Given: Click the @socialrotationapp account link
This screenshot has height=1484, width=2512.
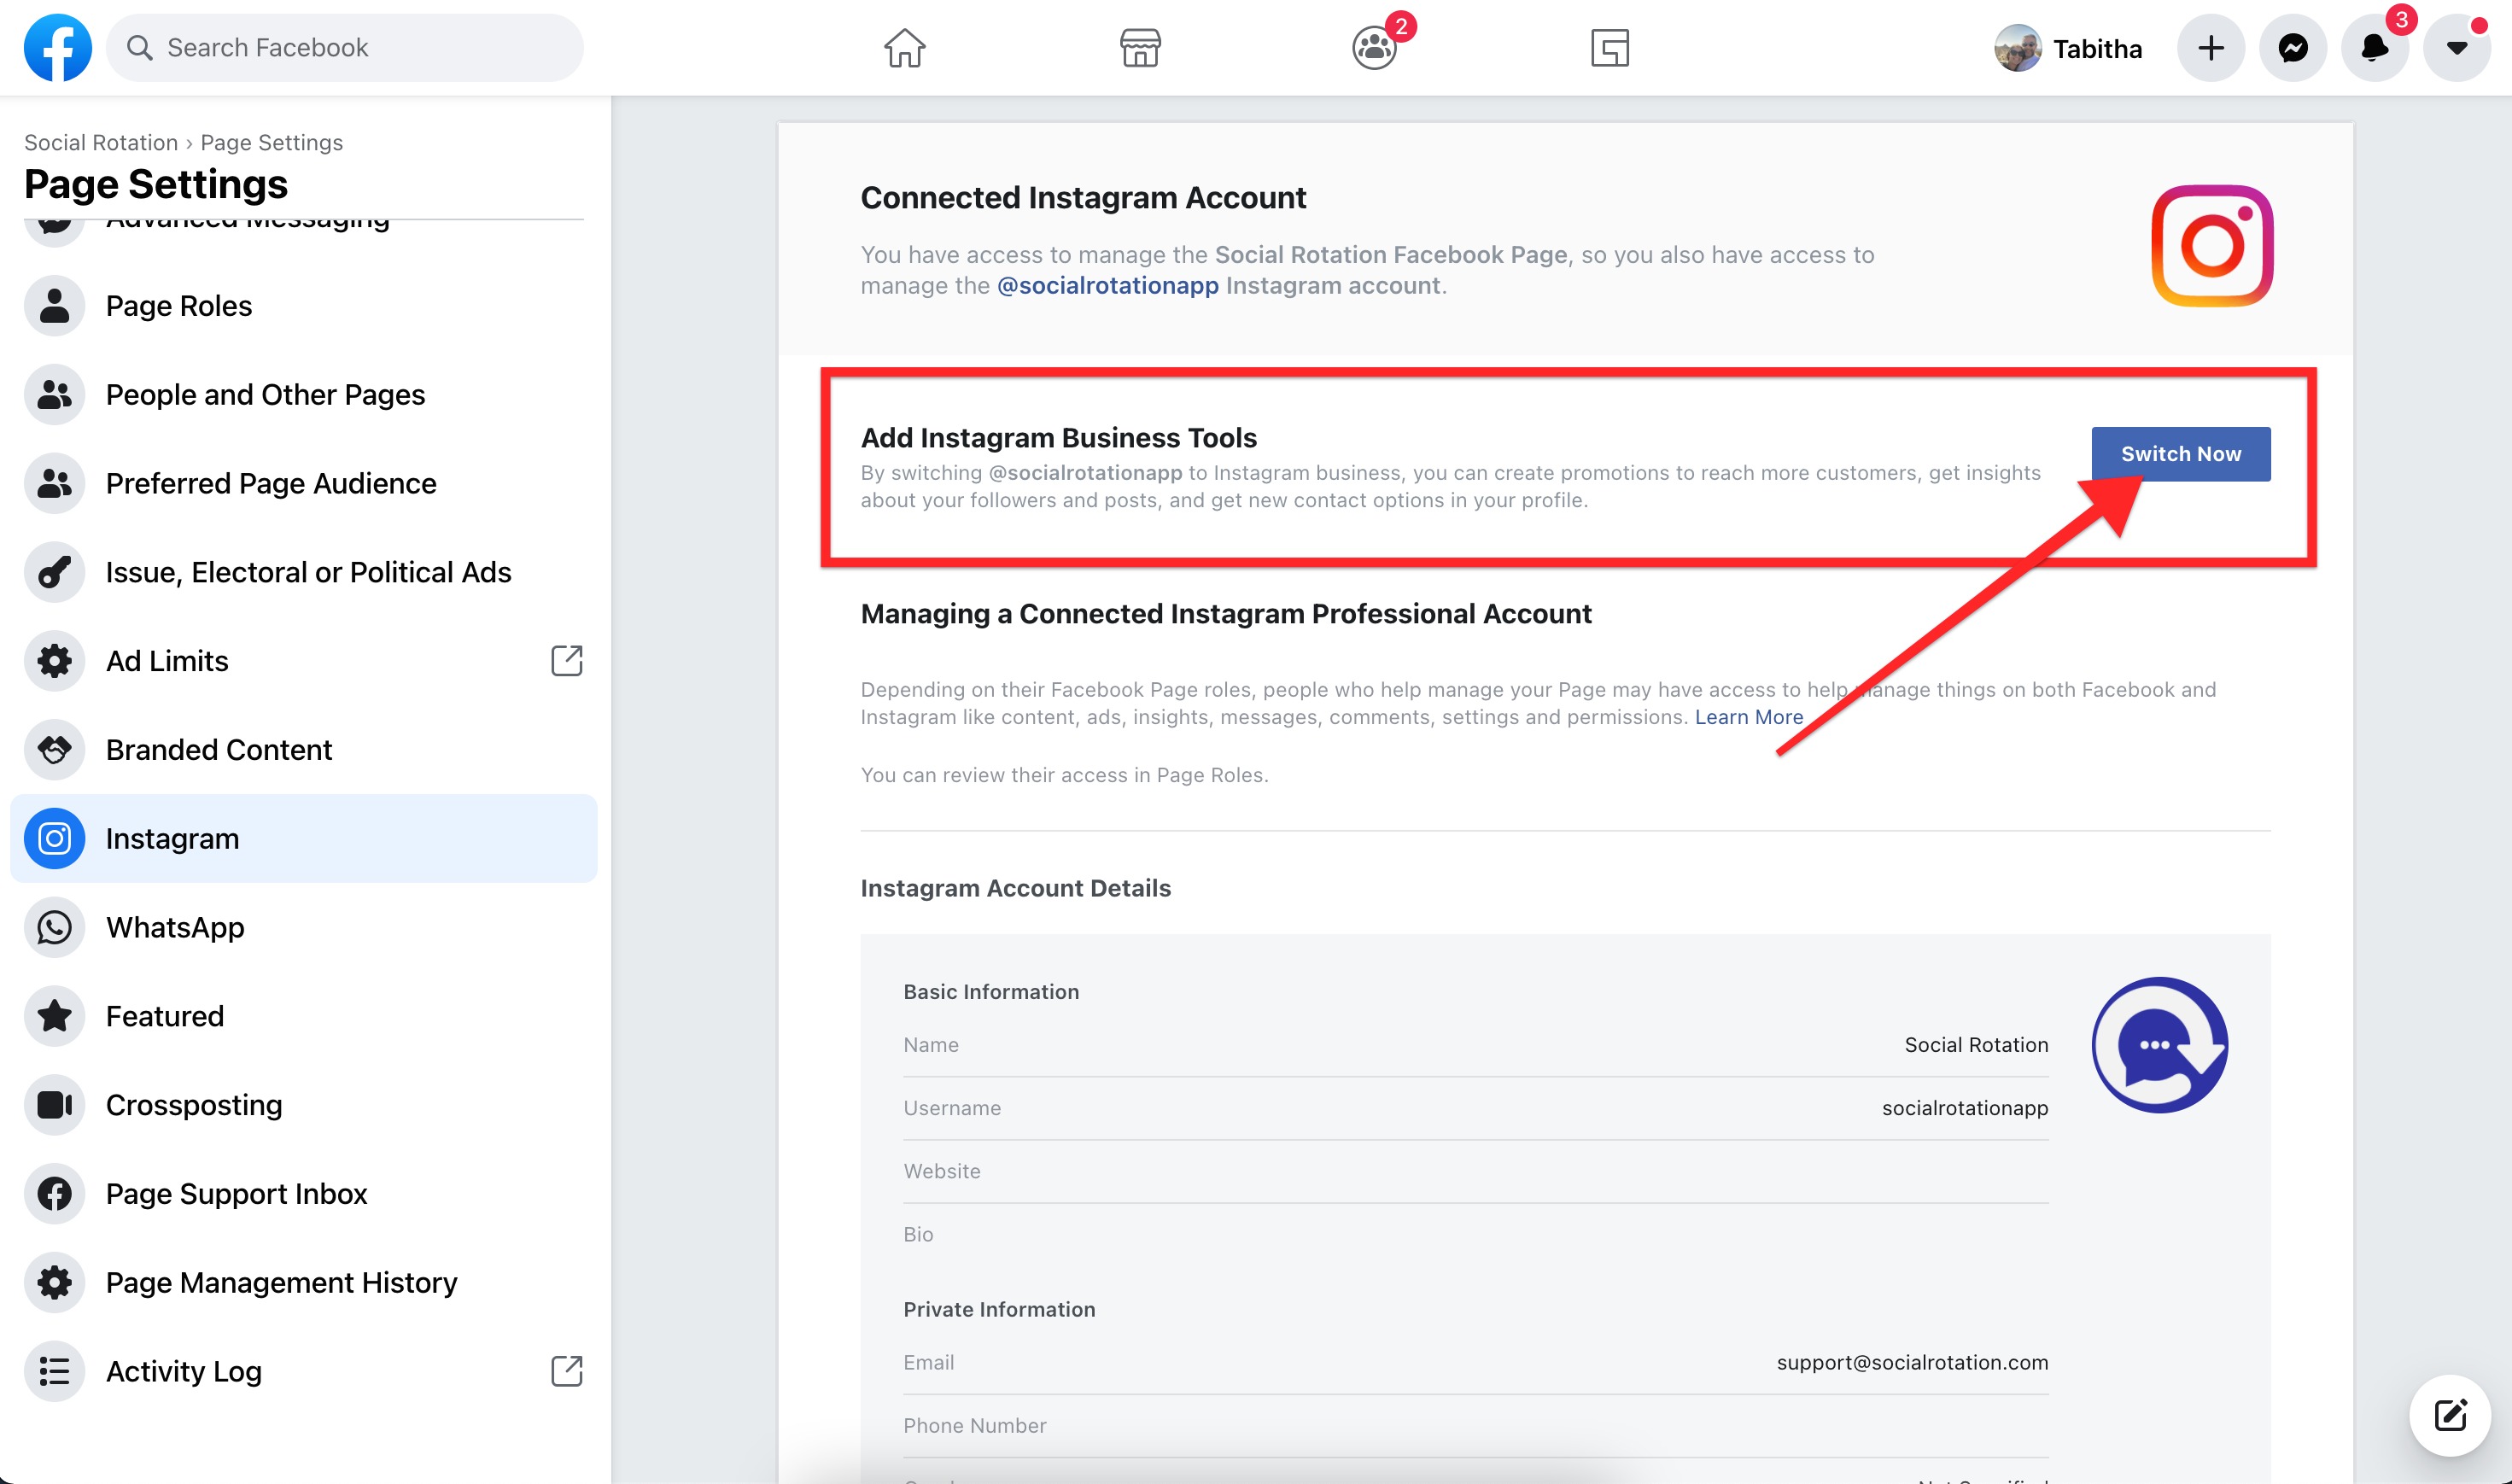Looking at the screenshot, I should tap(1107, 286).
